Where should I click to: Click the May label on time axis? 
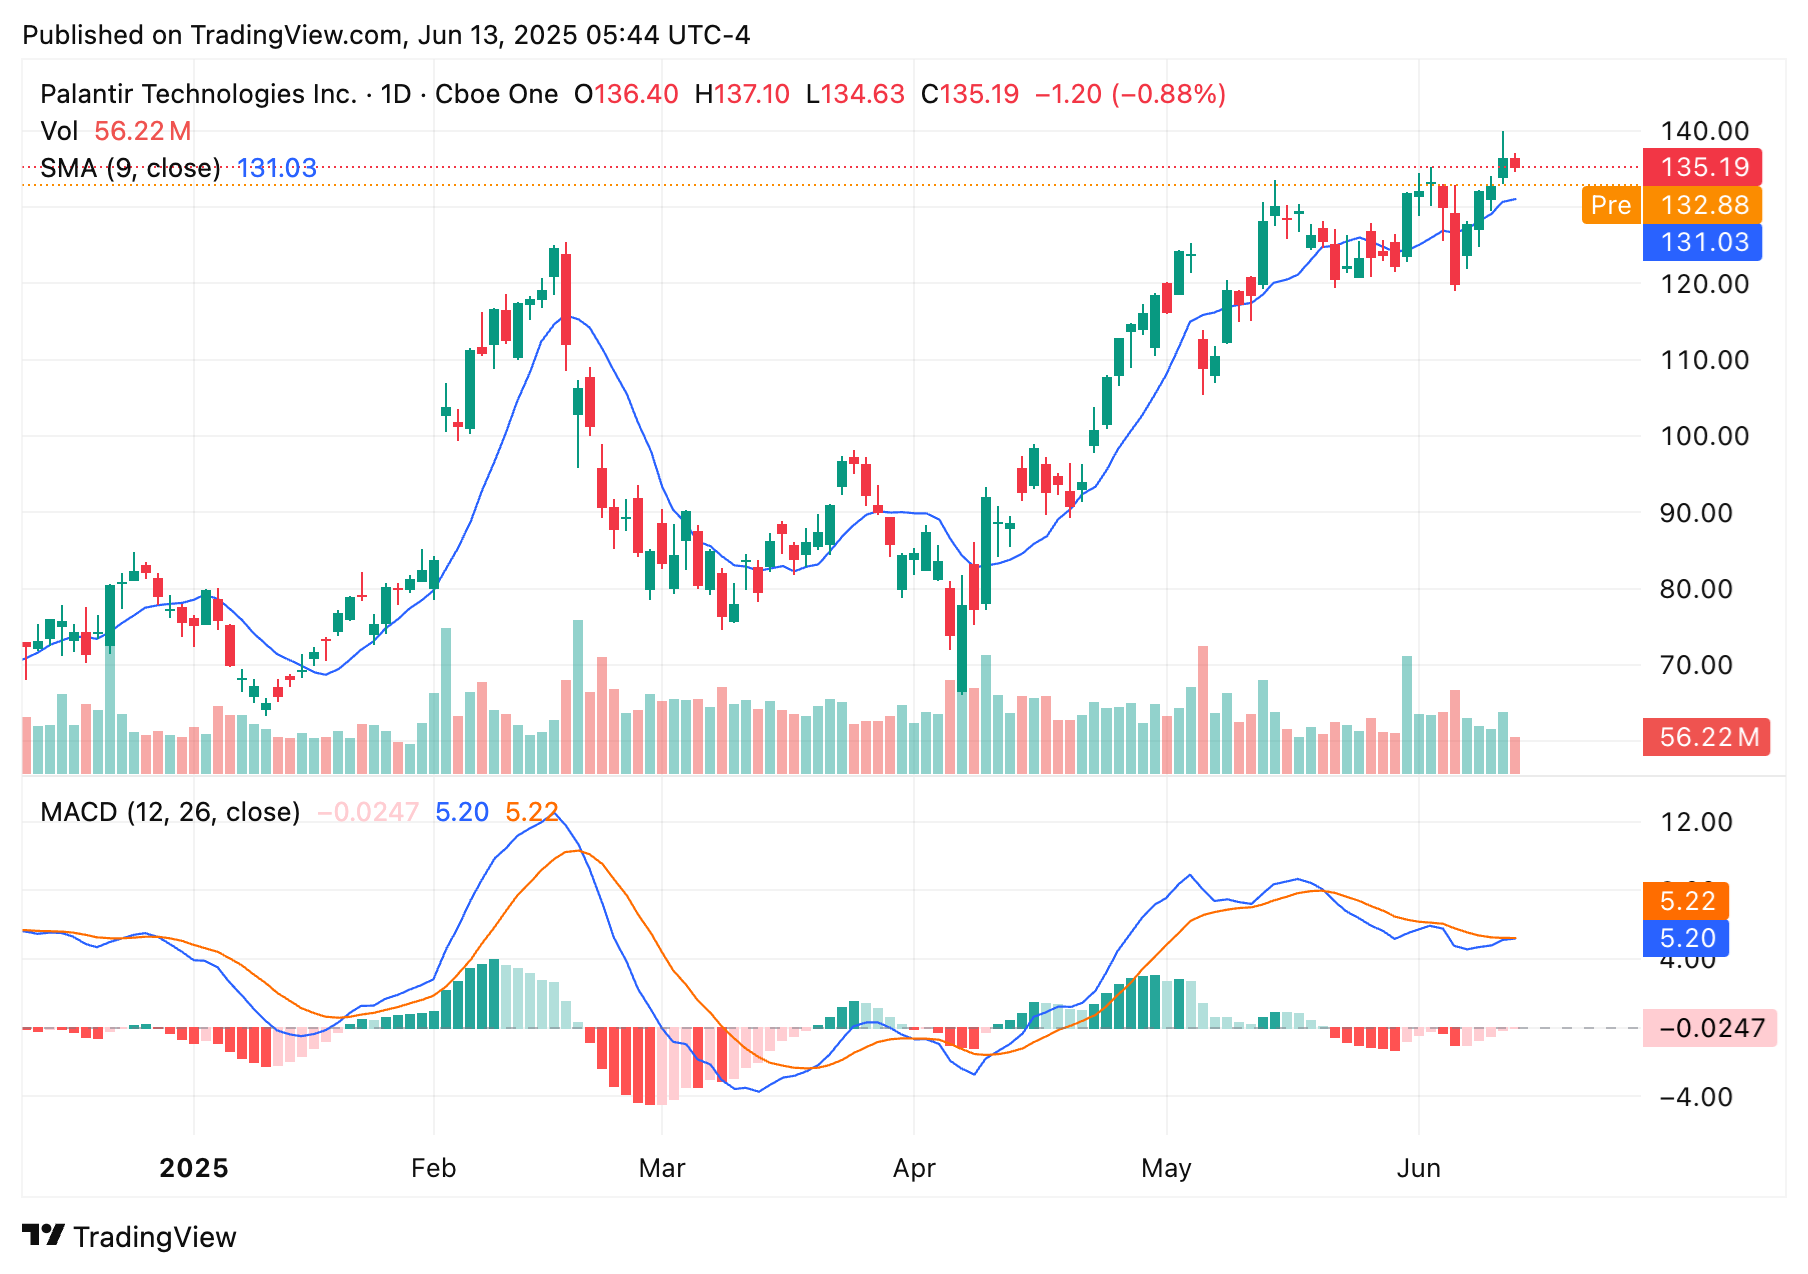[1166, 1168]
